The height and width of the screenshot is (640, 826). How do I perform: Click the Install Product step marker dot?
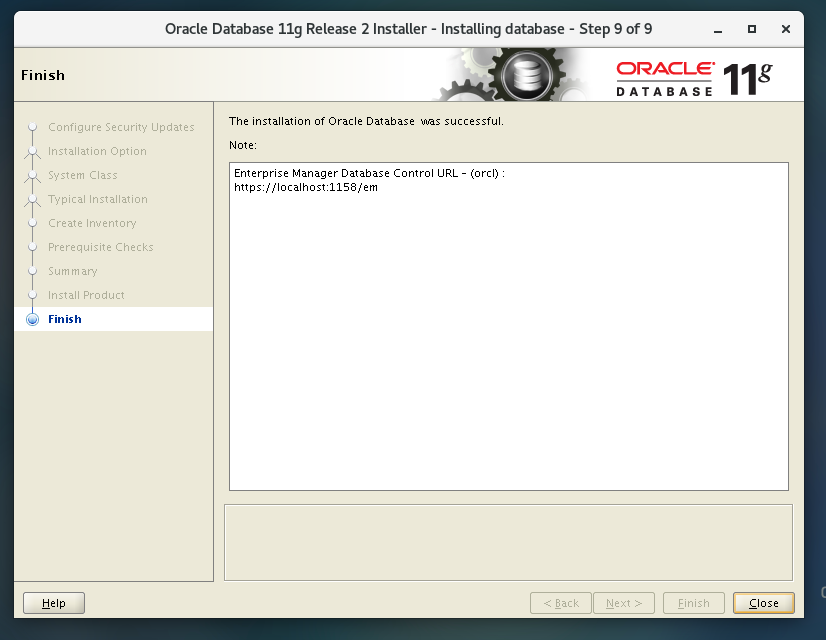click(33, 295)
